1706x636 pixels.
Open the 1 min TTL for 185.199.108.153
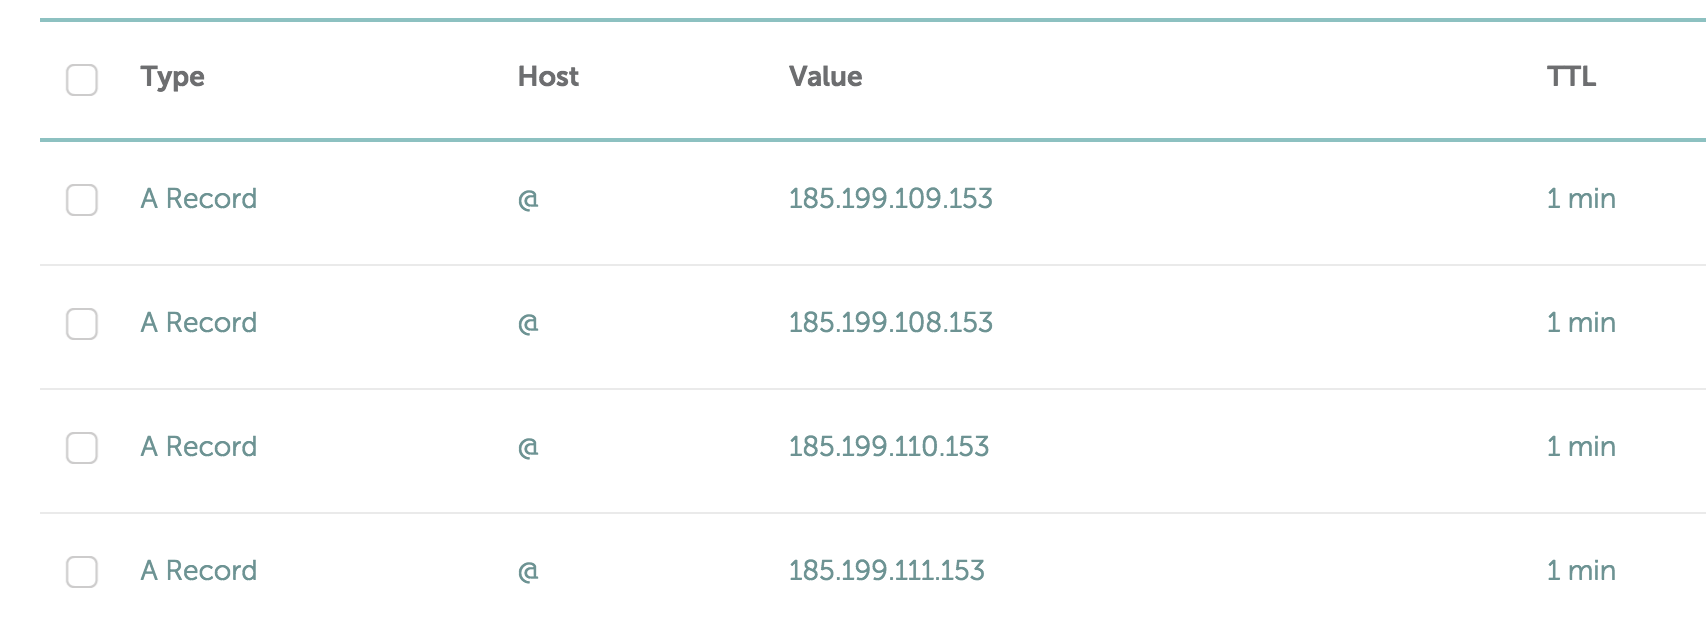(1581, 322)
